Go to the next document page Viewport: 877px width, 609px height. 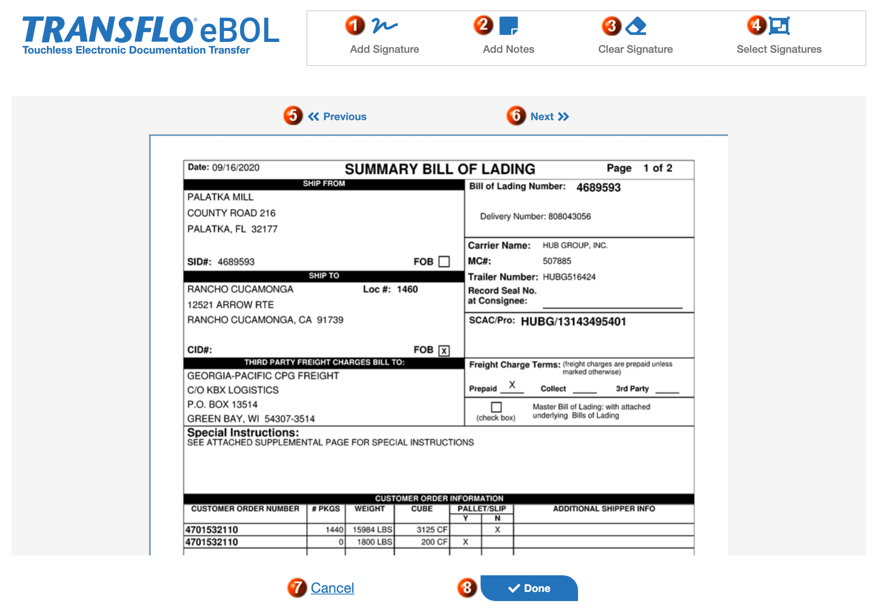549,116
